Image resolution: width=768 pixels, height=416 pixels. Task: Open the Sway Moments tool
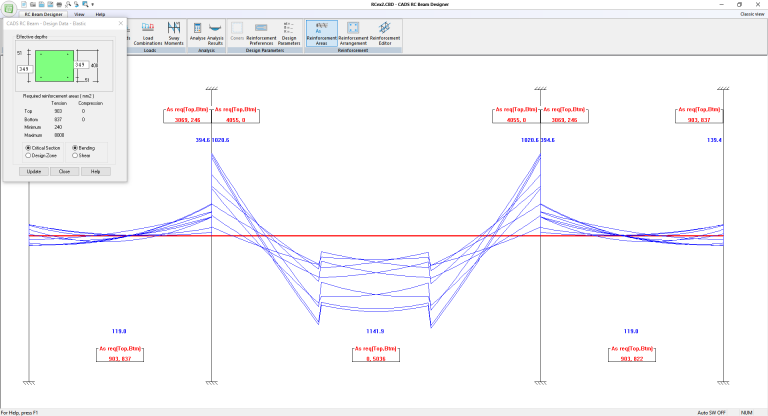[174, 34]
